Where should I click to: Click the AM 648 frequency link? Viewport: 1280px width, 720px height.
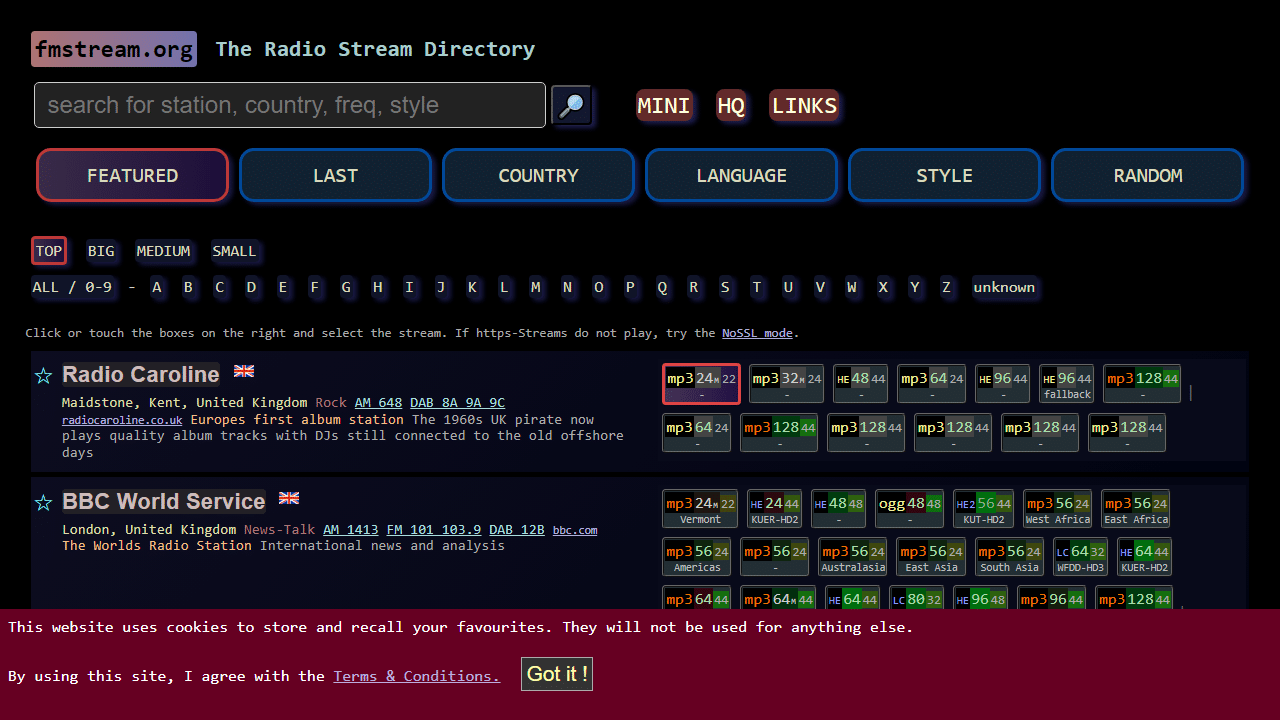point(378,403)
